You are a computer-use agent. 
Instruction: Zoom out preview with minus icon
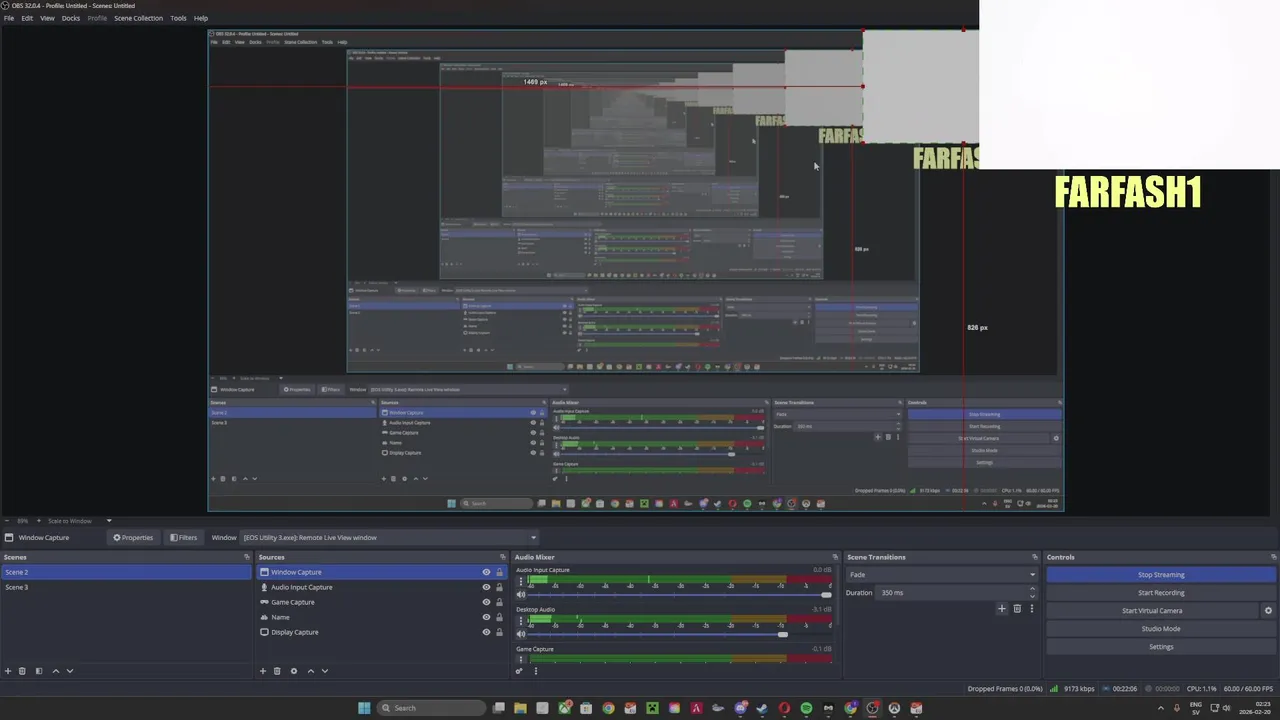point(7,521)
